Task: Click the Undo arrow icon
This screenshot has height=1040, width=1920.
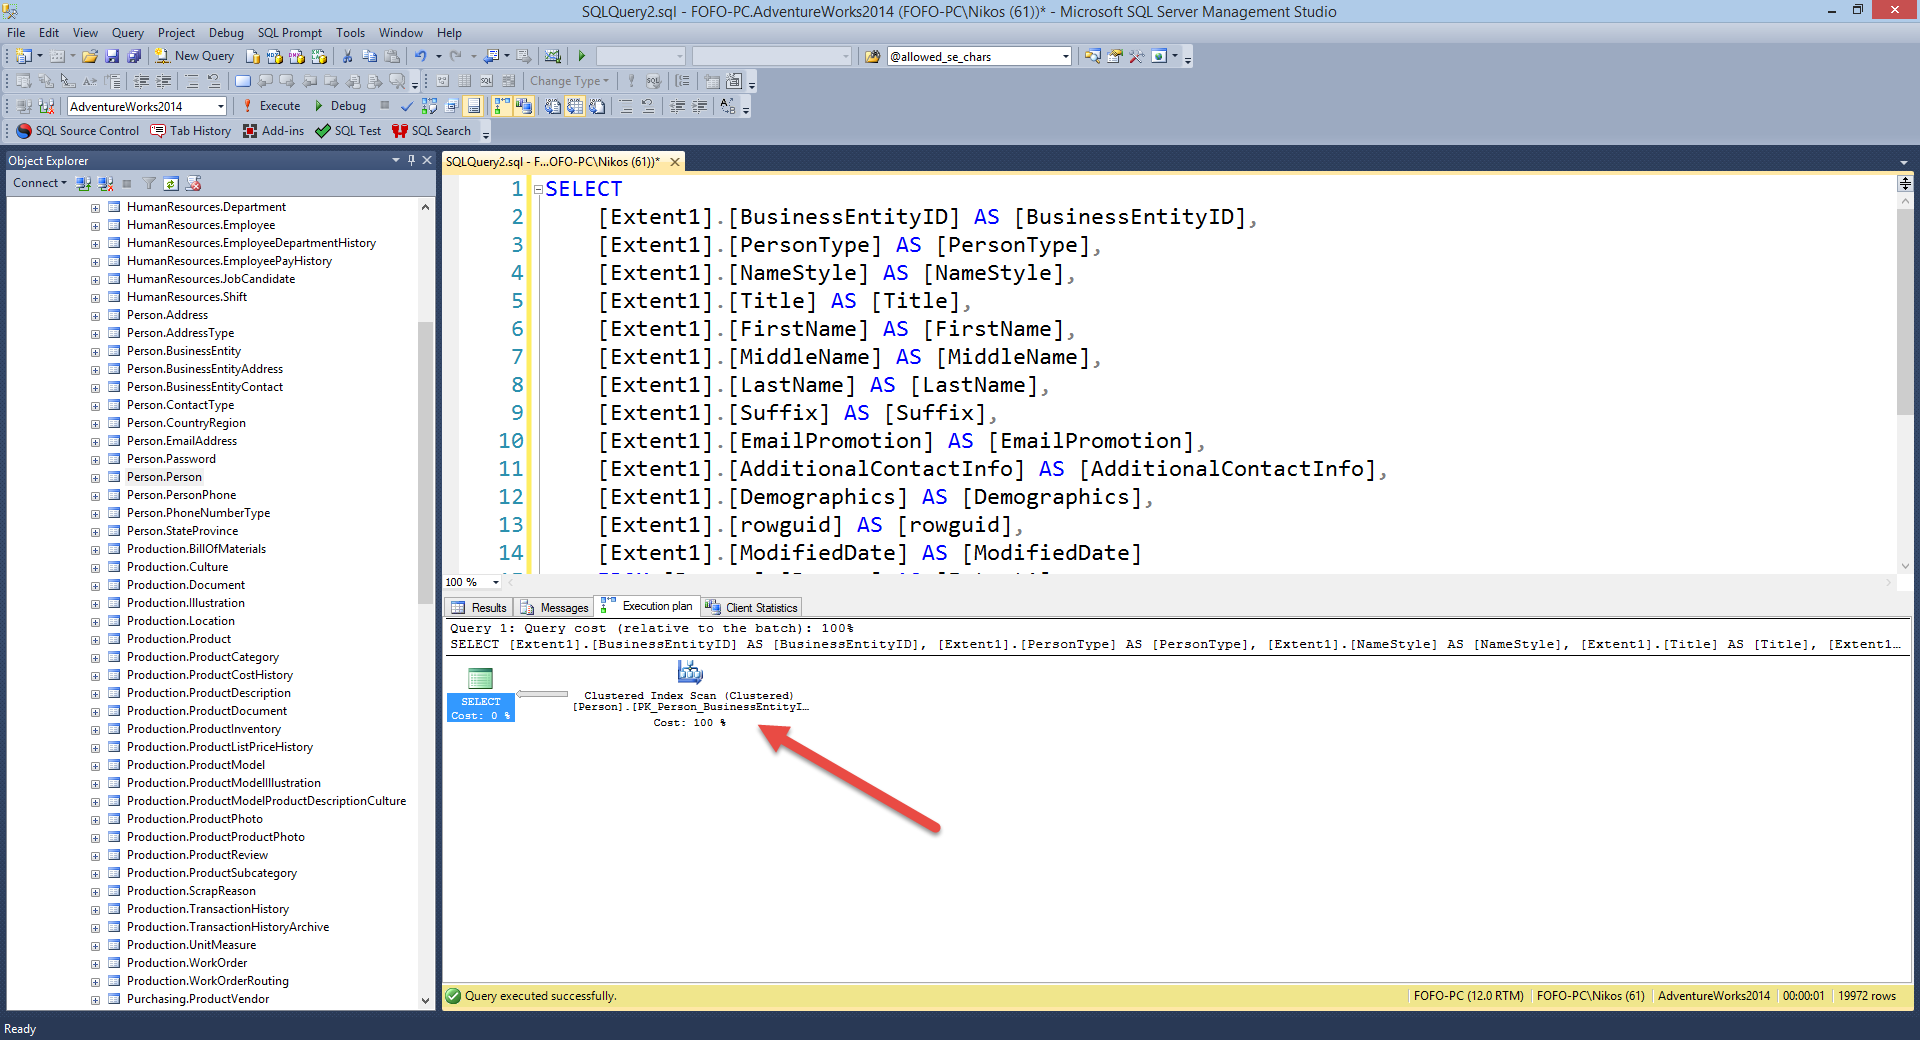Action: (x=421, y=56)
